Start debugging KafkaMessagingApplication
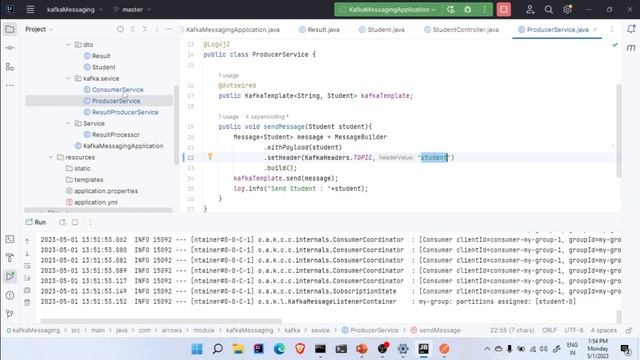This screenshot has width=640, height=360. point(468,9)
